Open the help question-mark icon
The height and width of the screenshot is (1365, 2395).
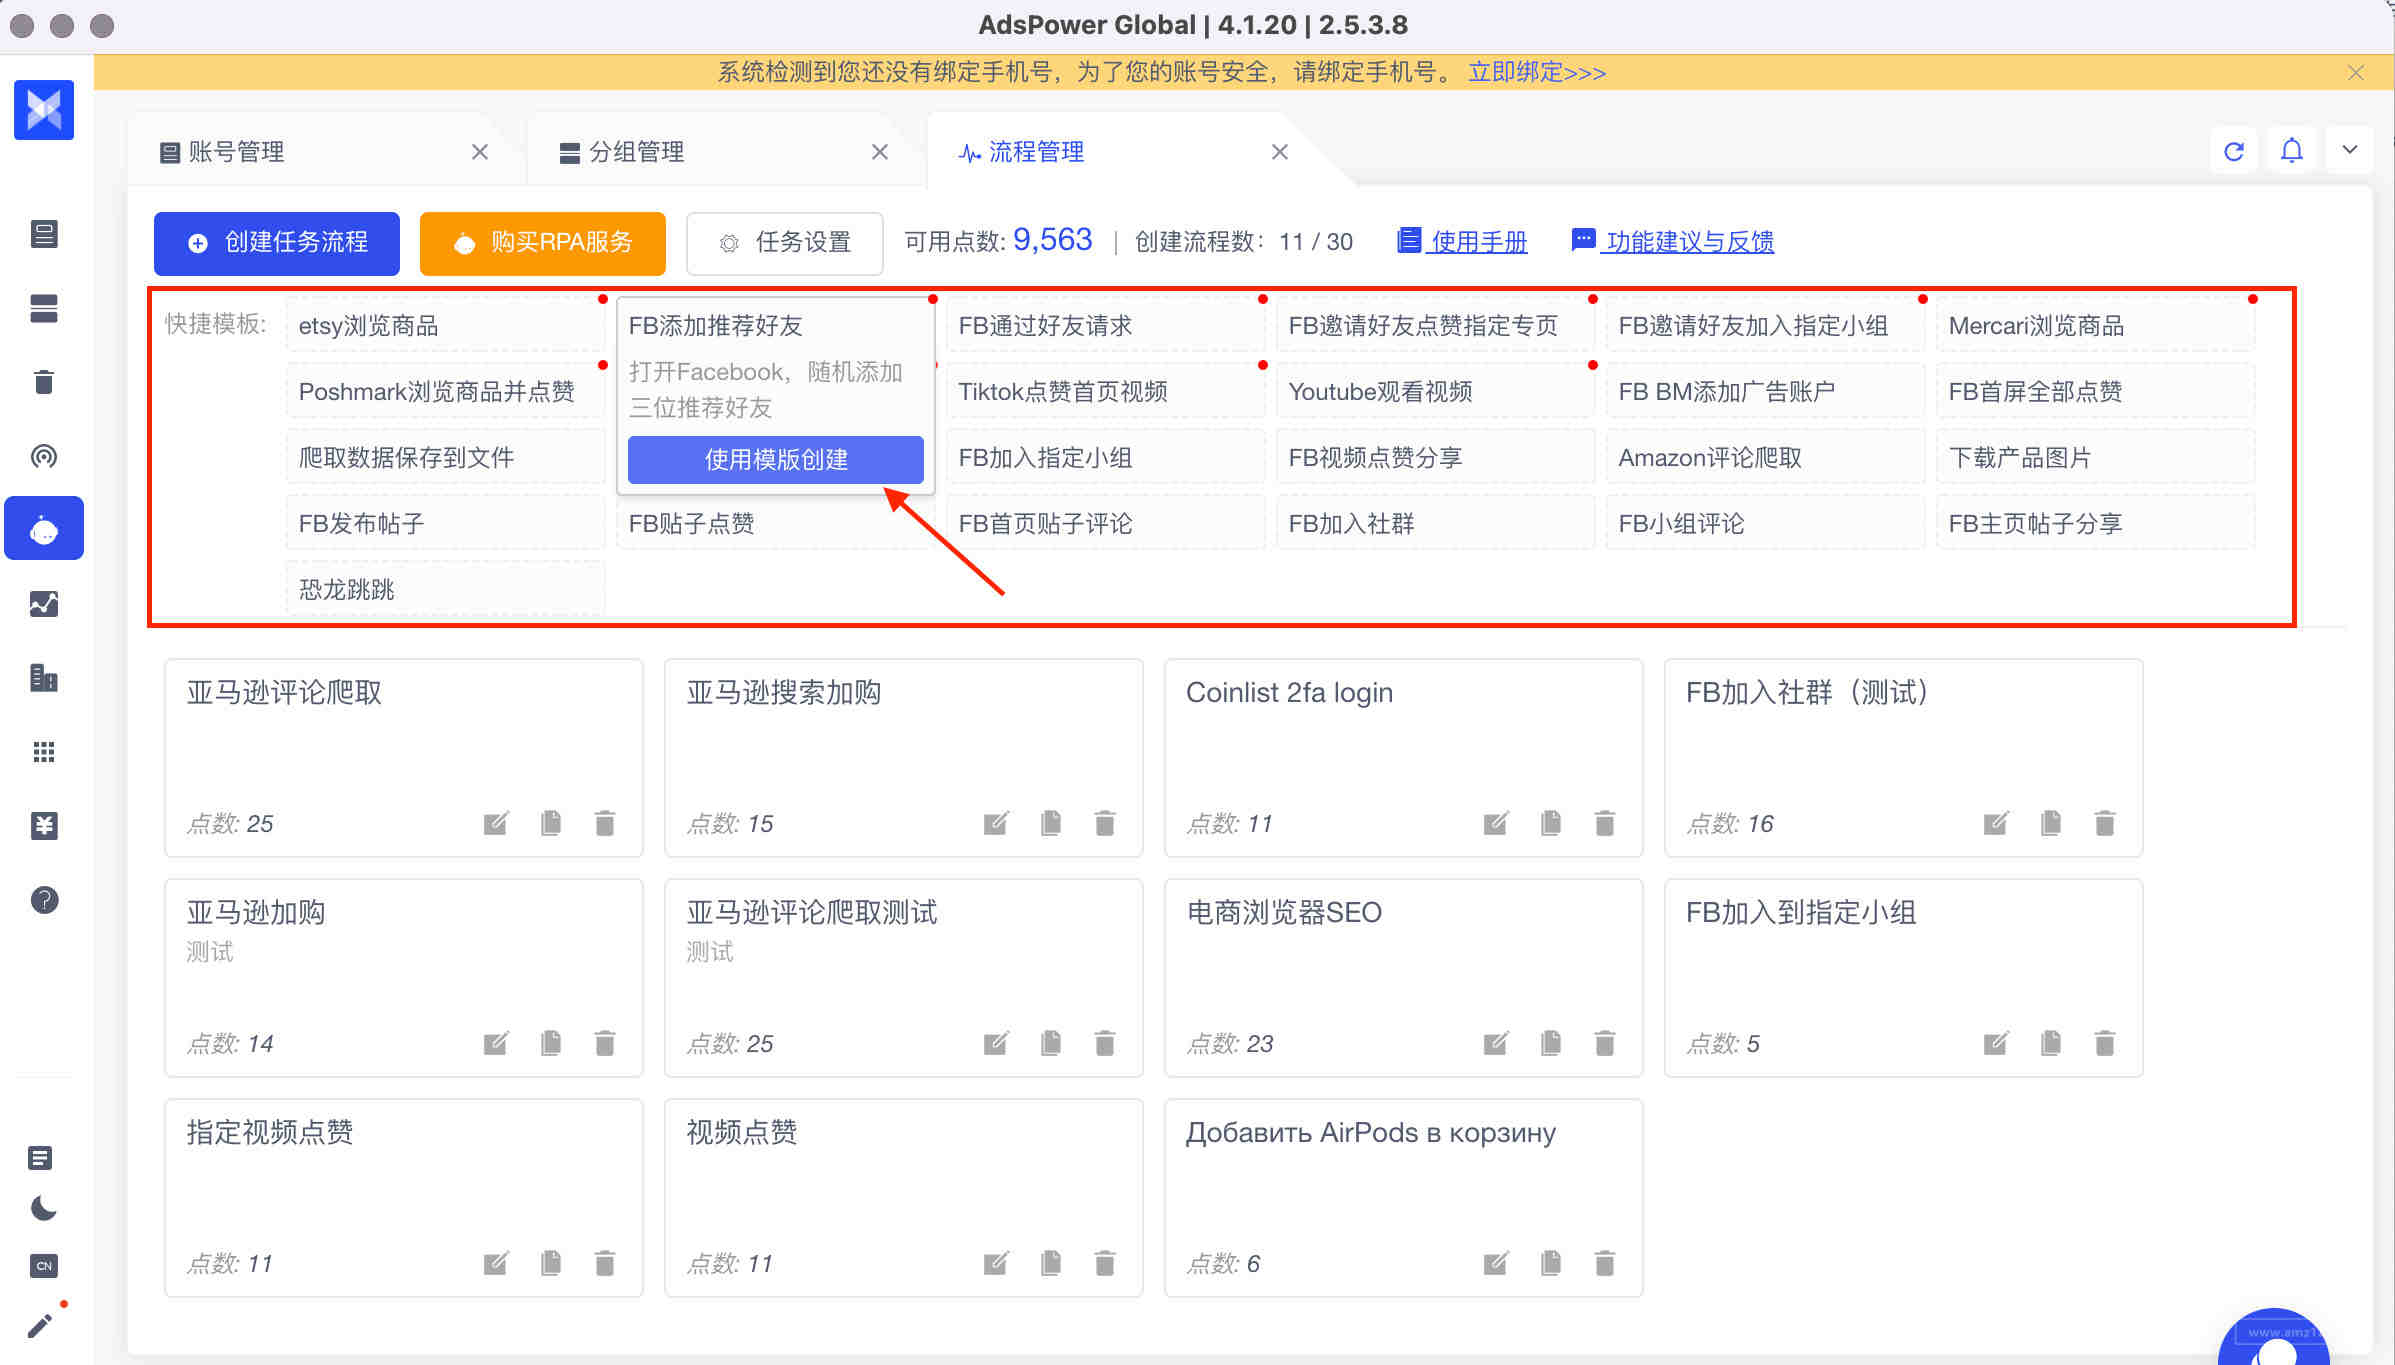coord(44,900)
